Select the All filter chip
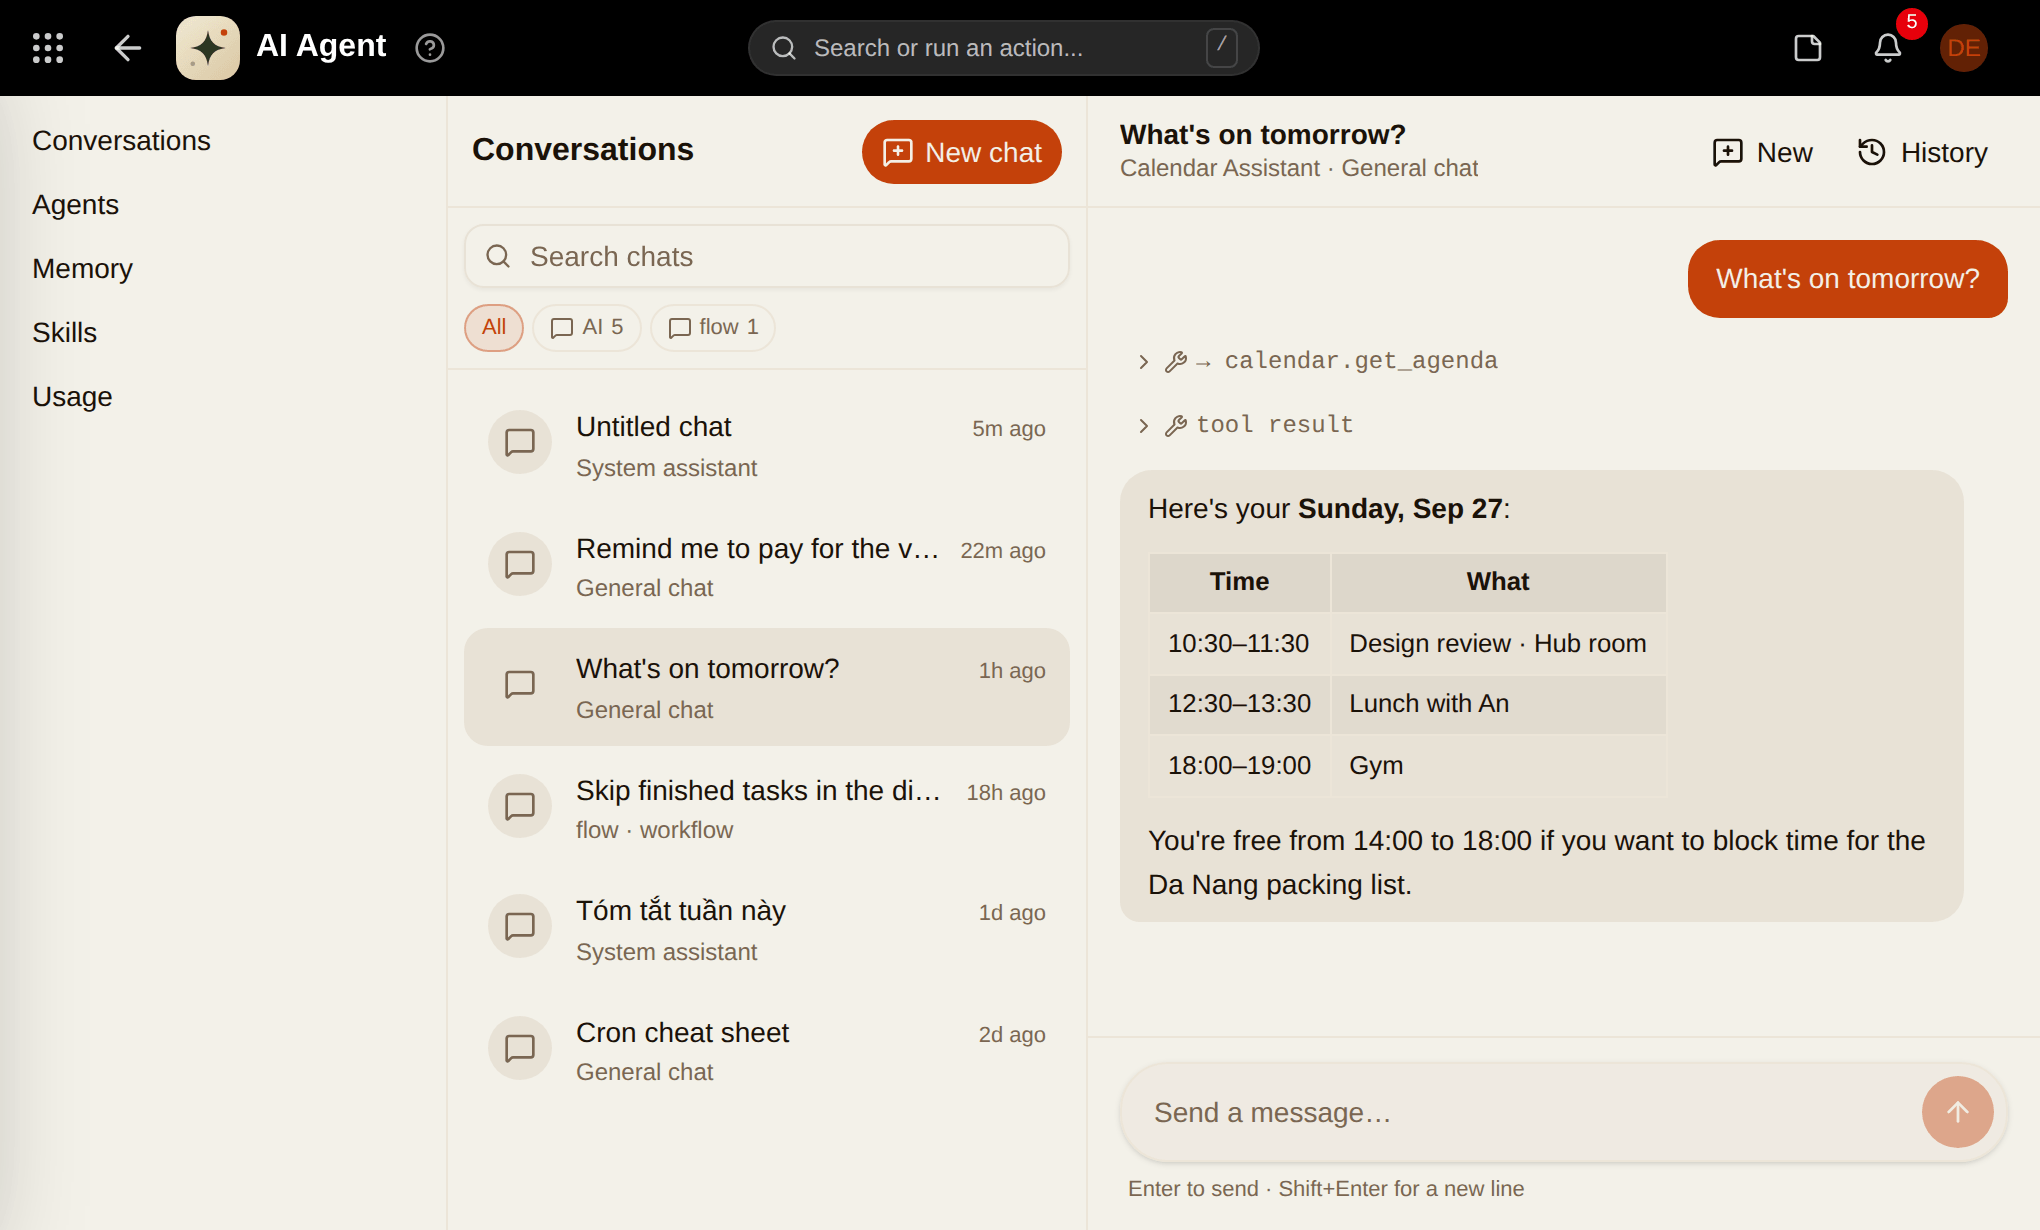Screen dimensions: 2040x1230 pyautogui.click(x=494, y=328)
